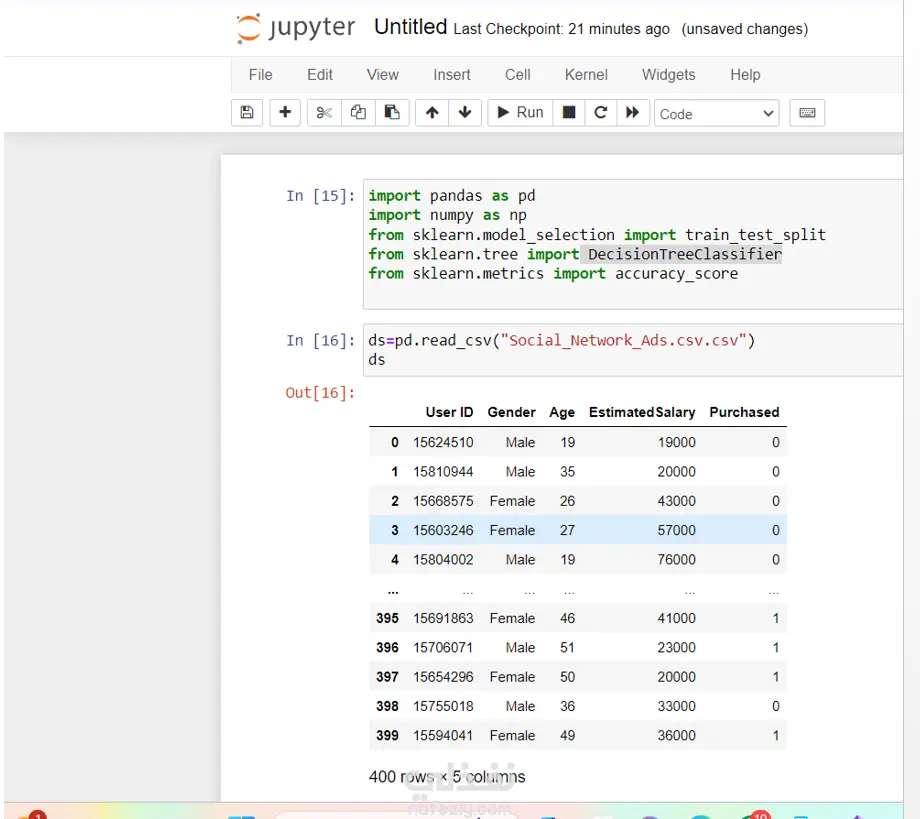
Task: Open the File menu
Action: (260, 75)
